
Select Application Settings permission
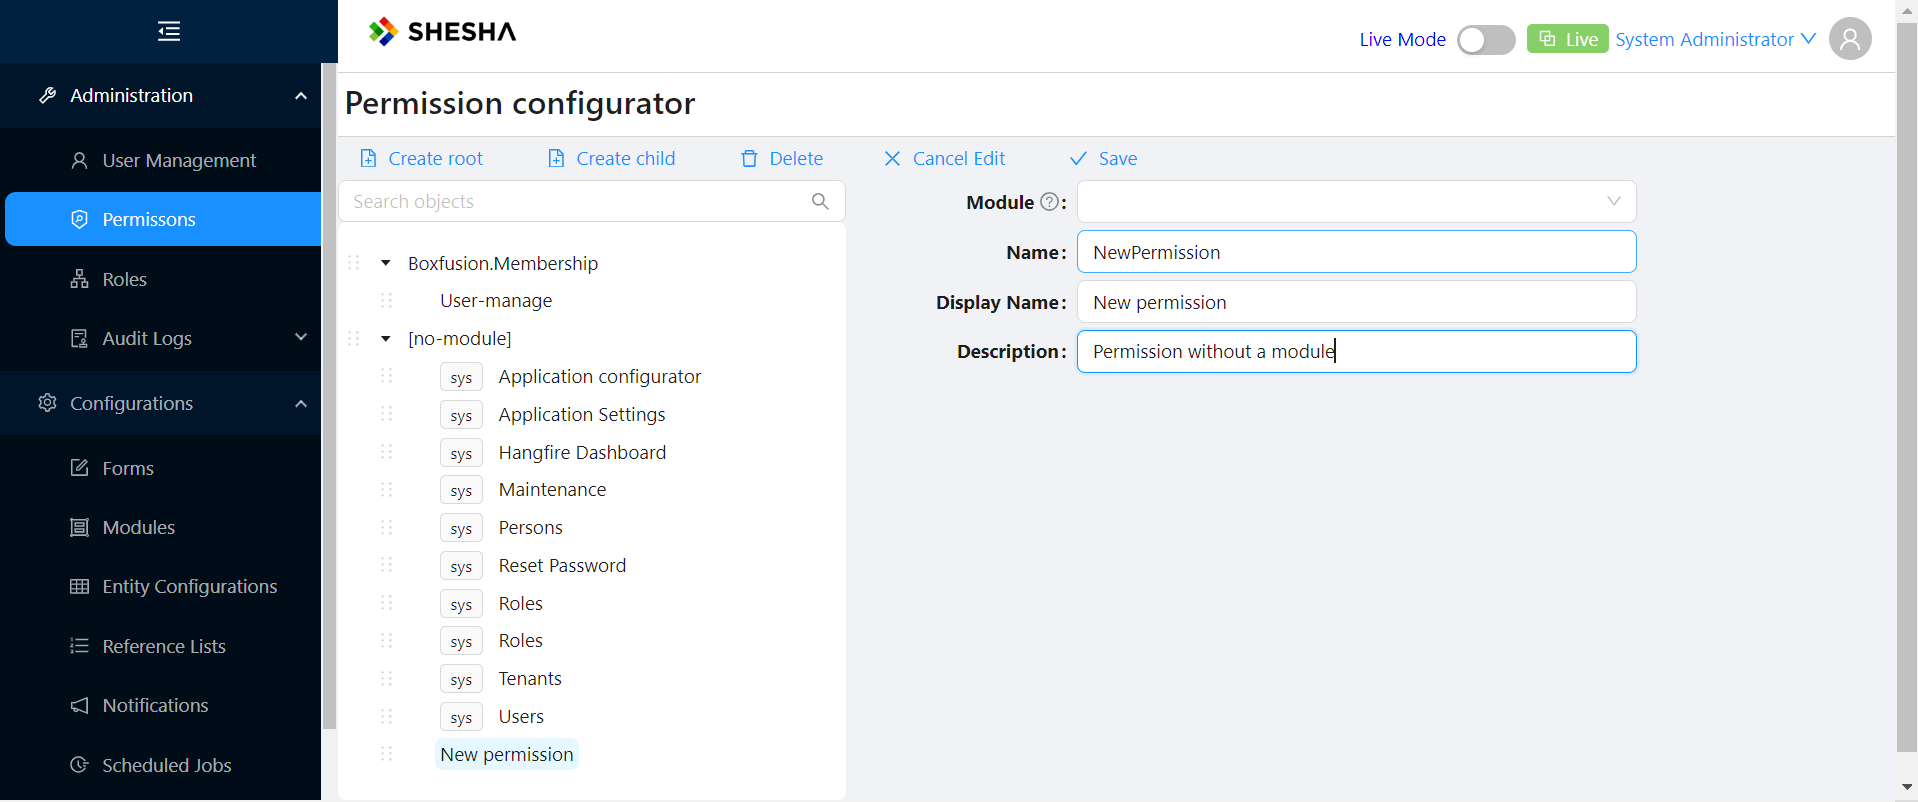pos(582,414)
